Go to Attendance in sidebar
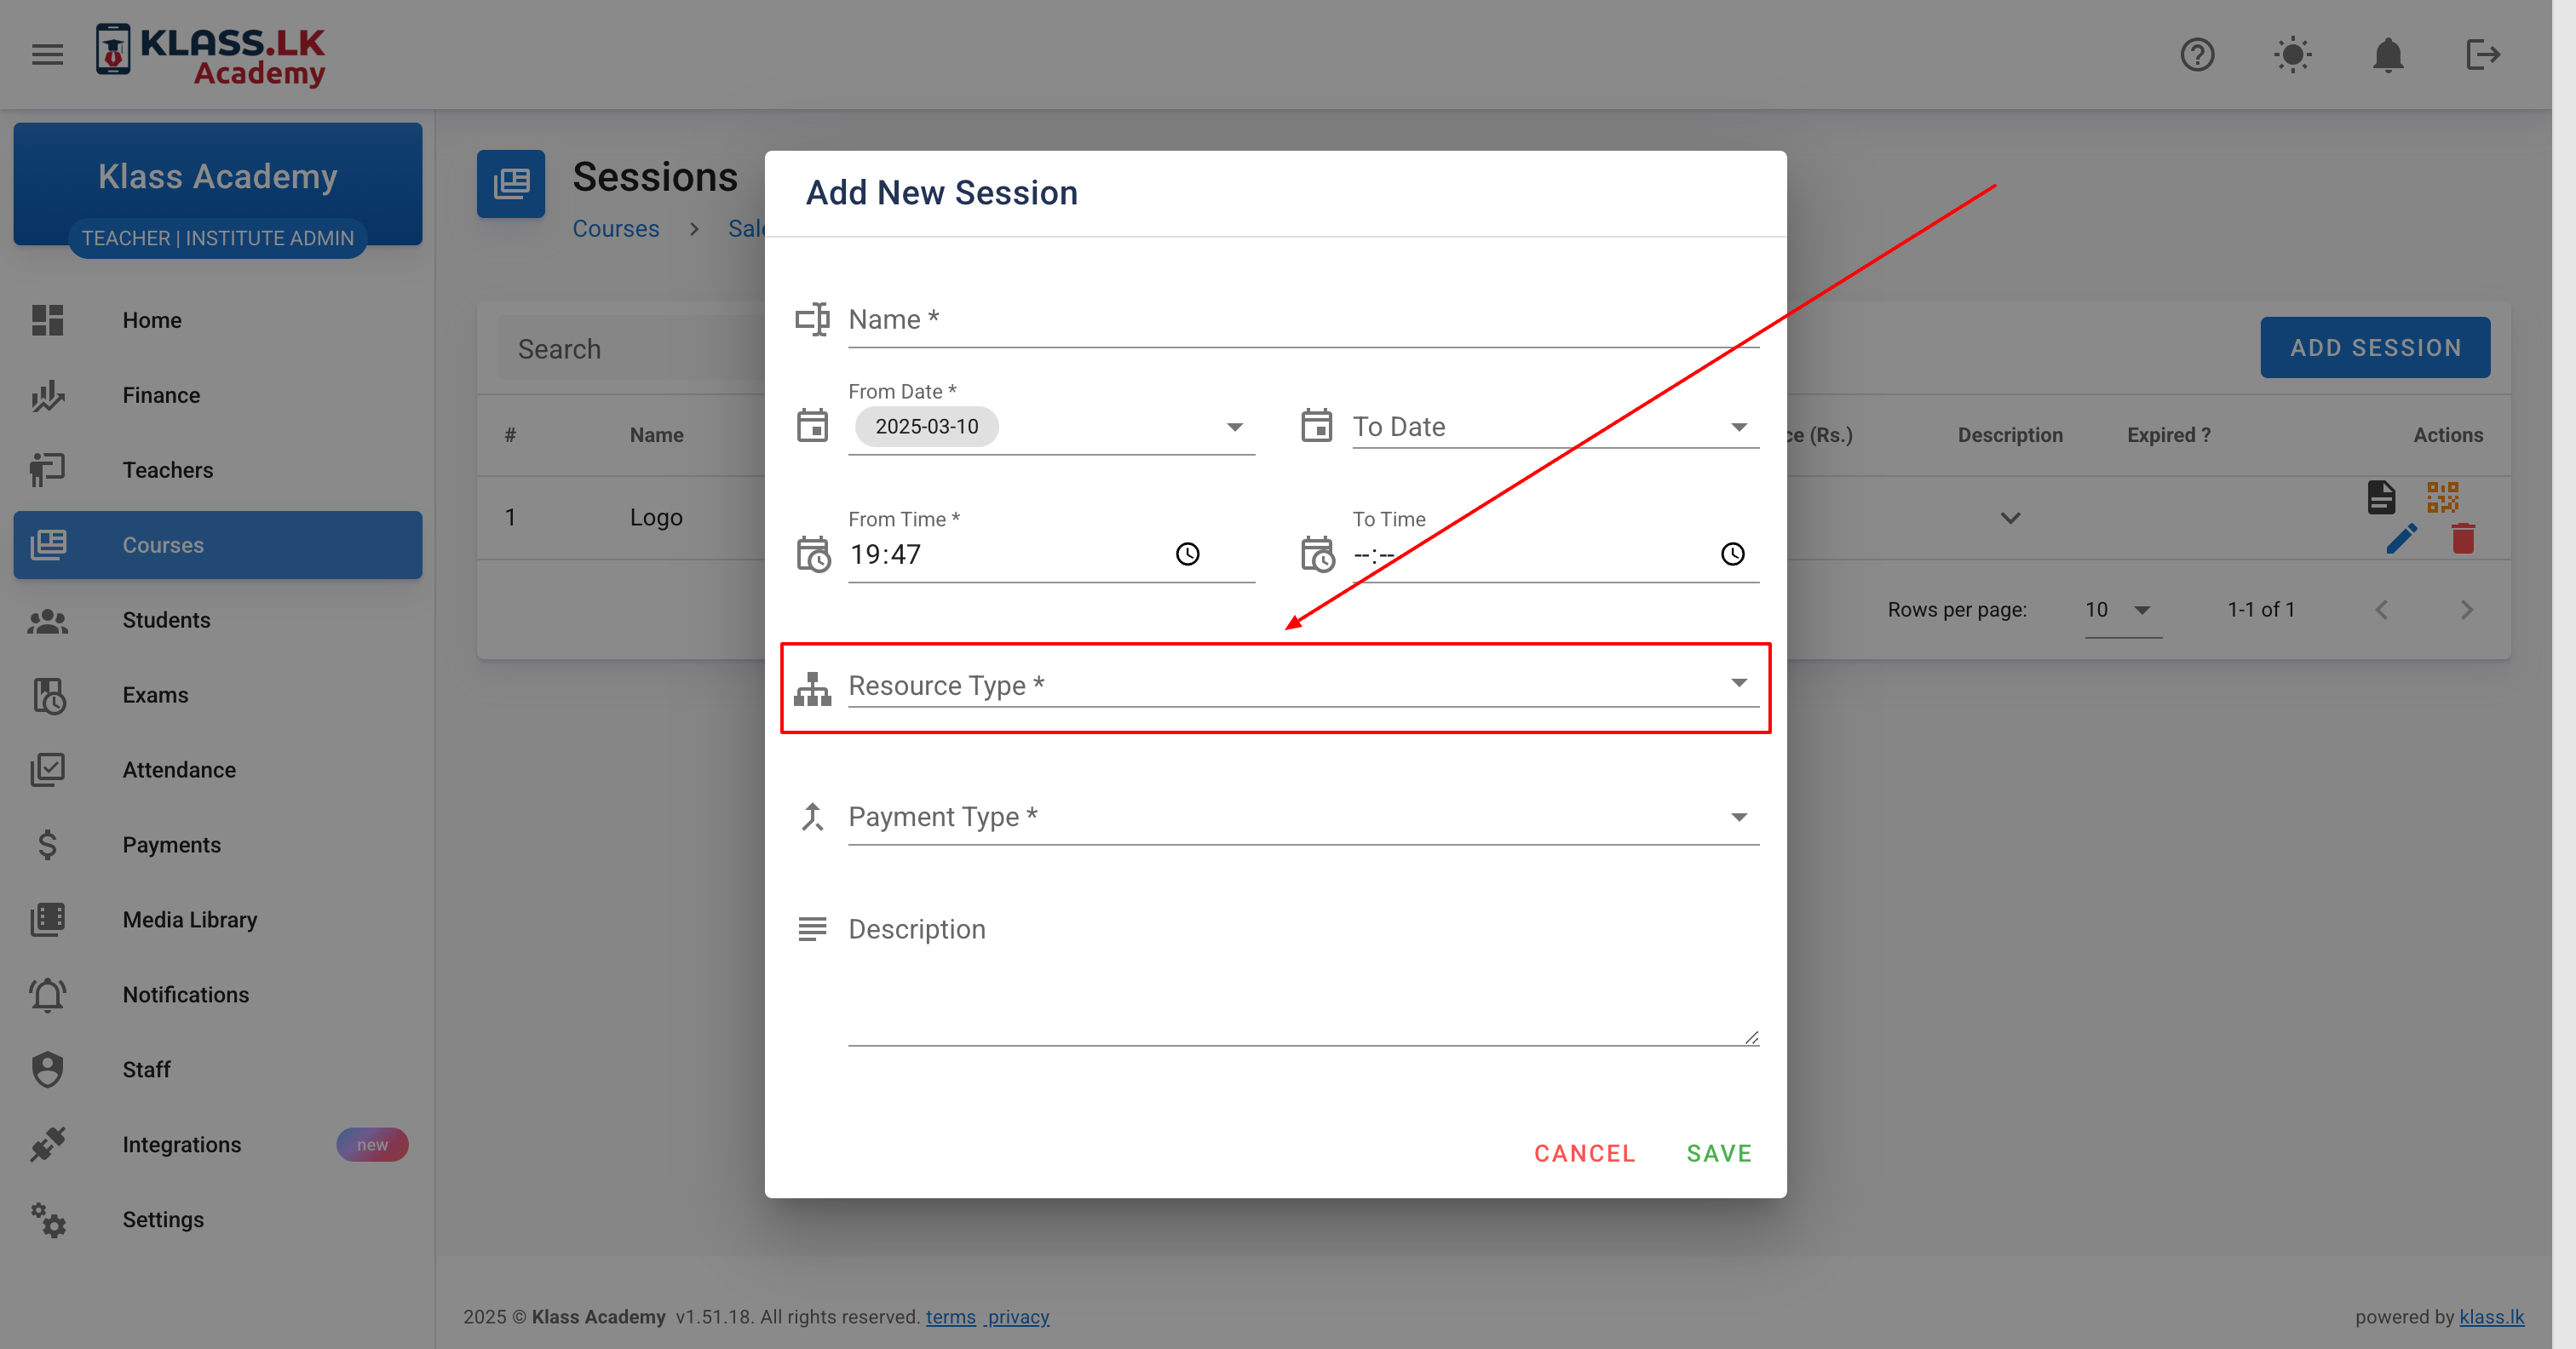 (179, 769)
